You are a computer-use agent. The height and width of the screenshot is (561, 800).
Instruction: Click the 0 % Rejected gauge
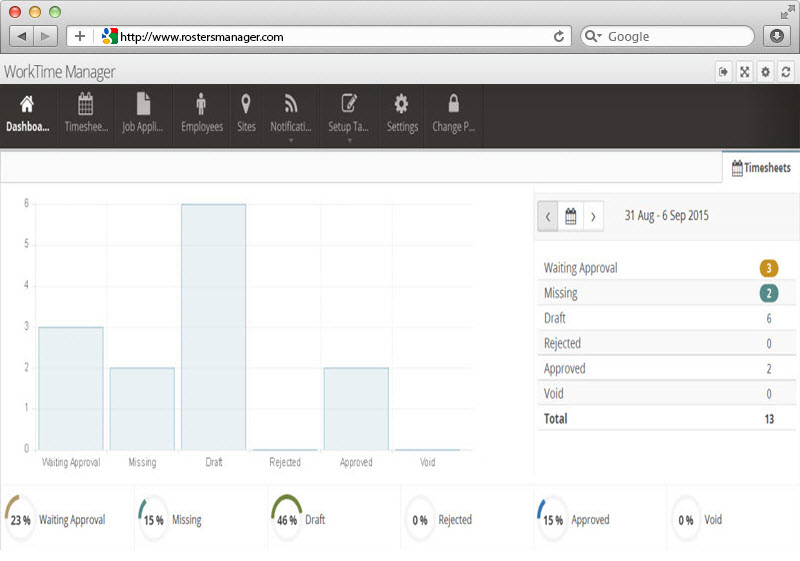point(420,520)
